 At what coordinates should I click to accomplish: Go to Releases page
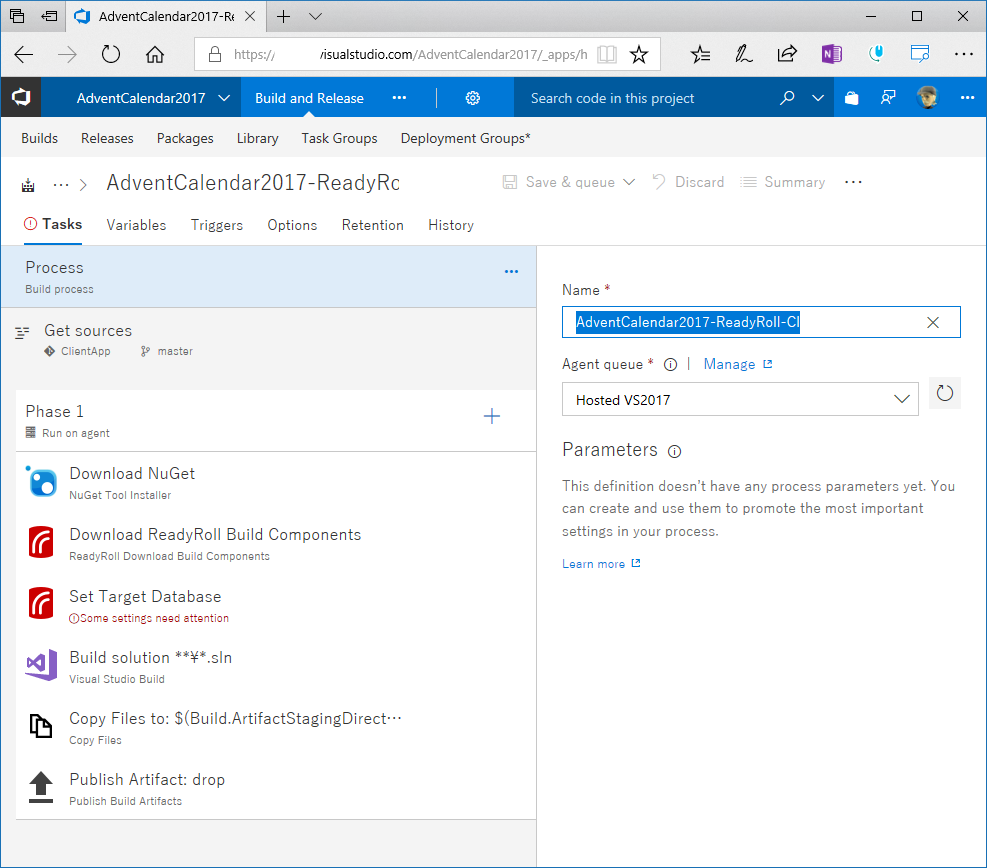(x=107, y=138)
